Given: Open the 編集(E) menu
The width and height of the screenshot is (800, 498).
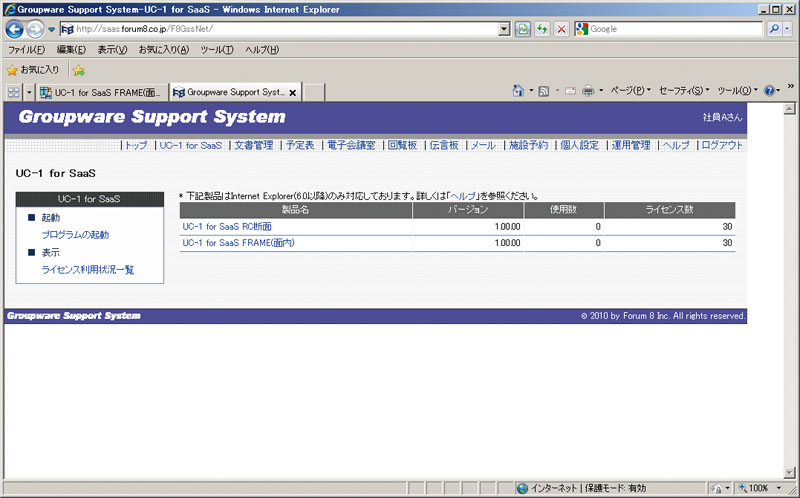Looking at the screenshot, I should pos(71,49).
